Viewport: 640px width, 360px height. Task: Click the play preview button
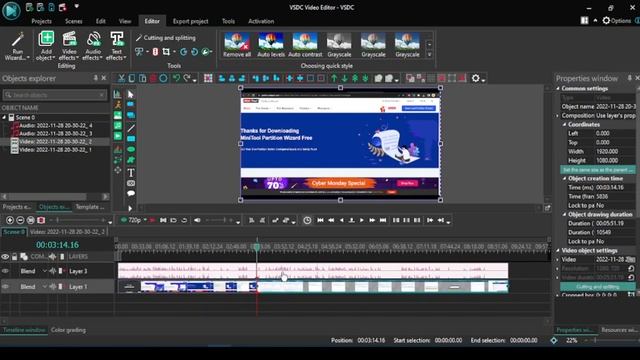362,220
